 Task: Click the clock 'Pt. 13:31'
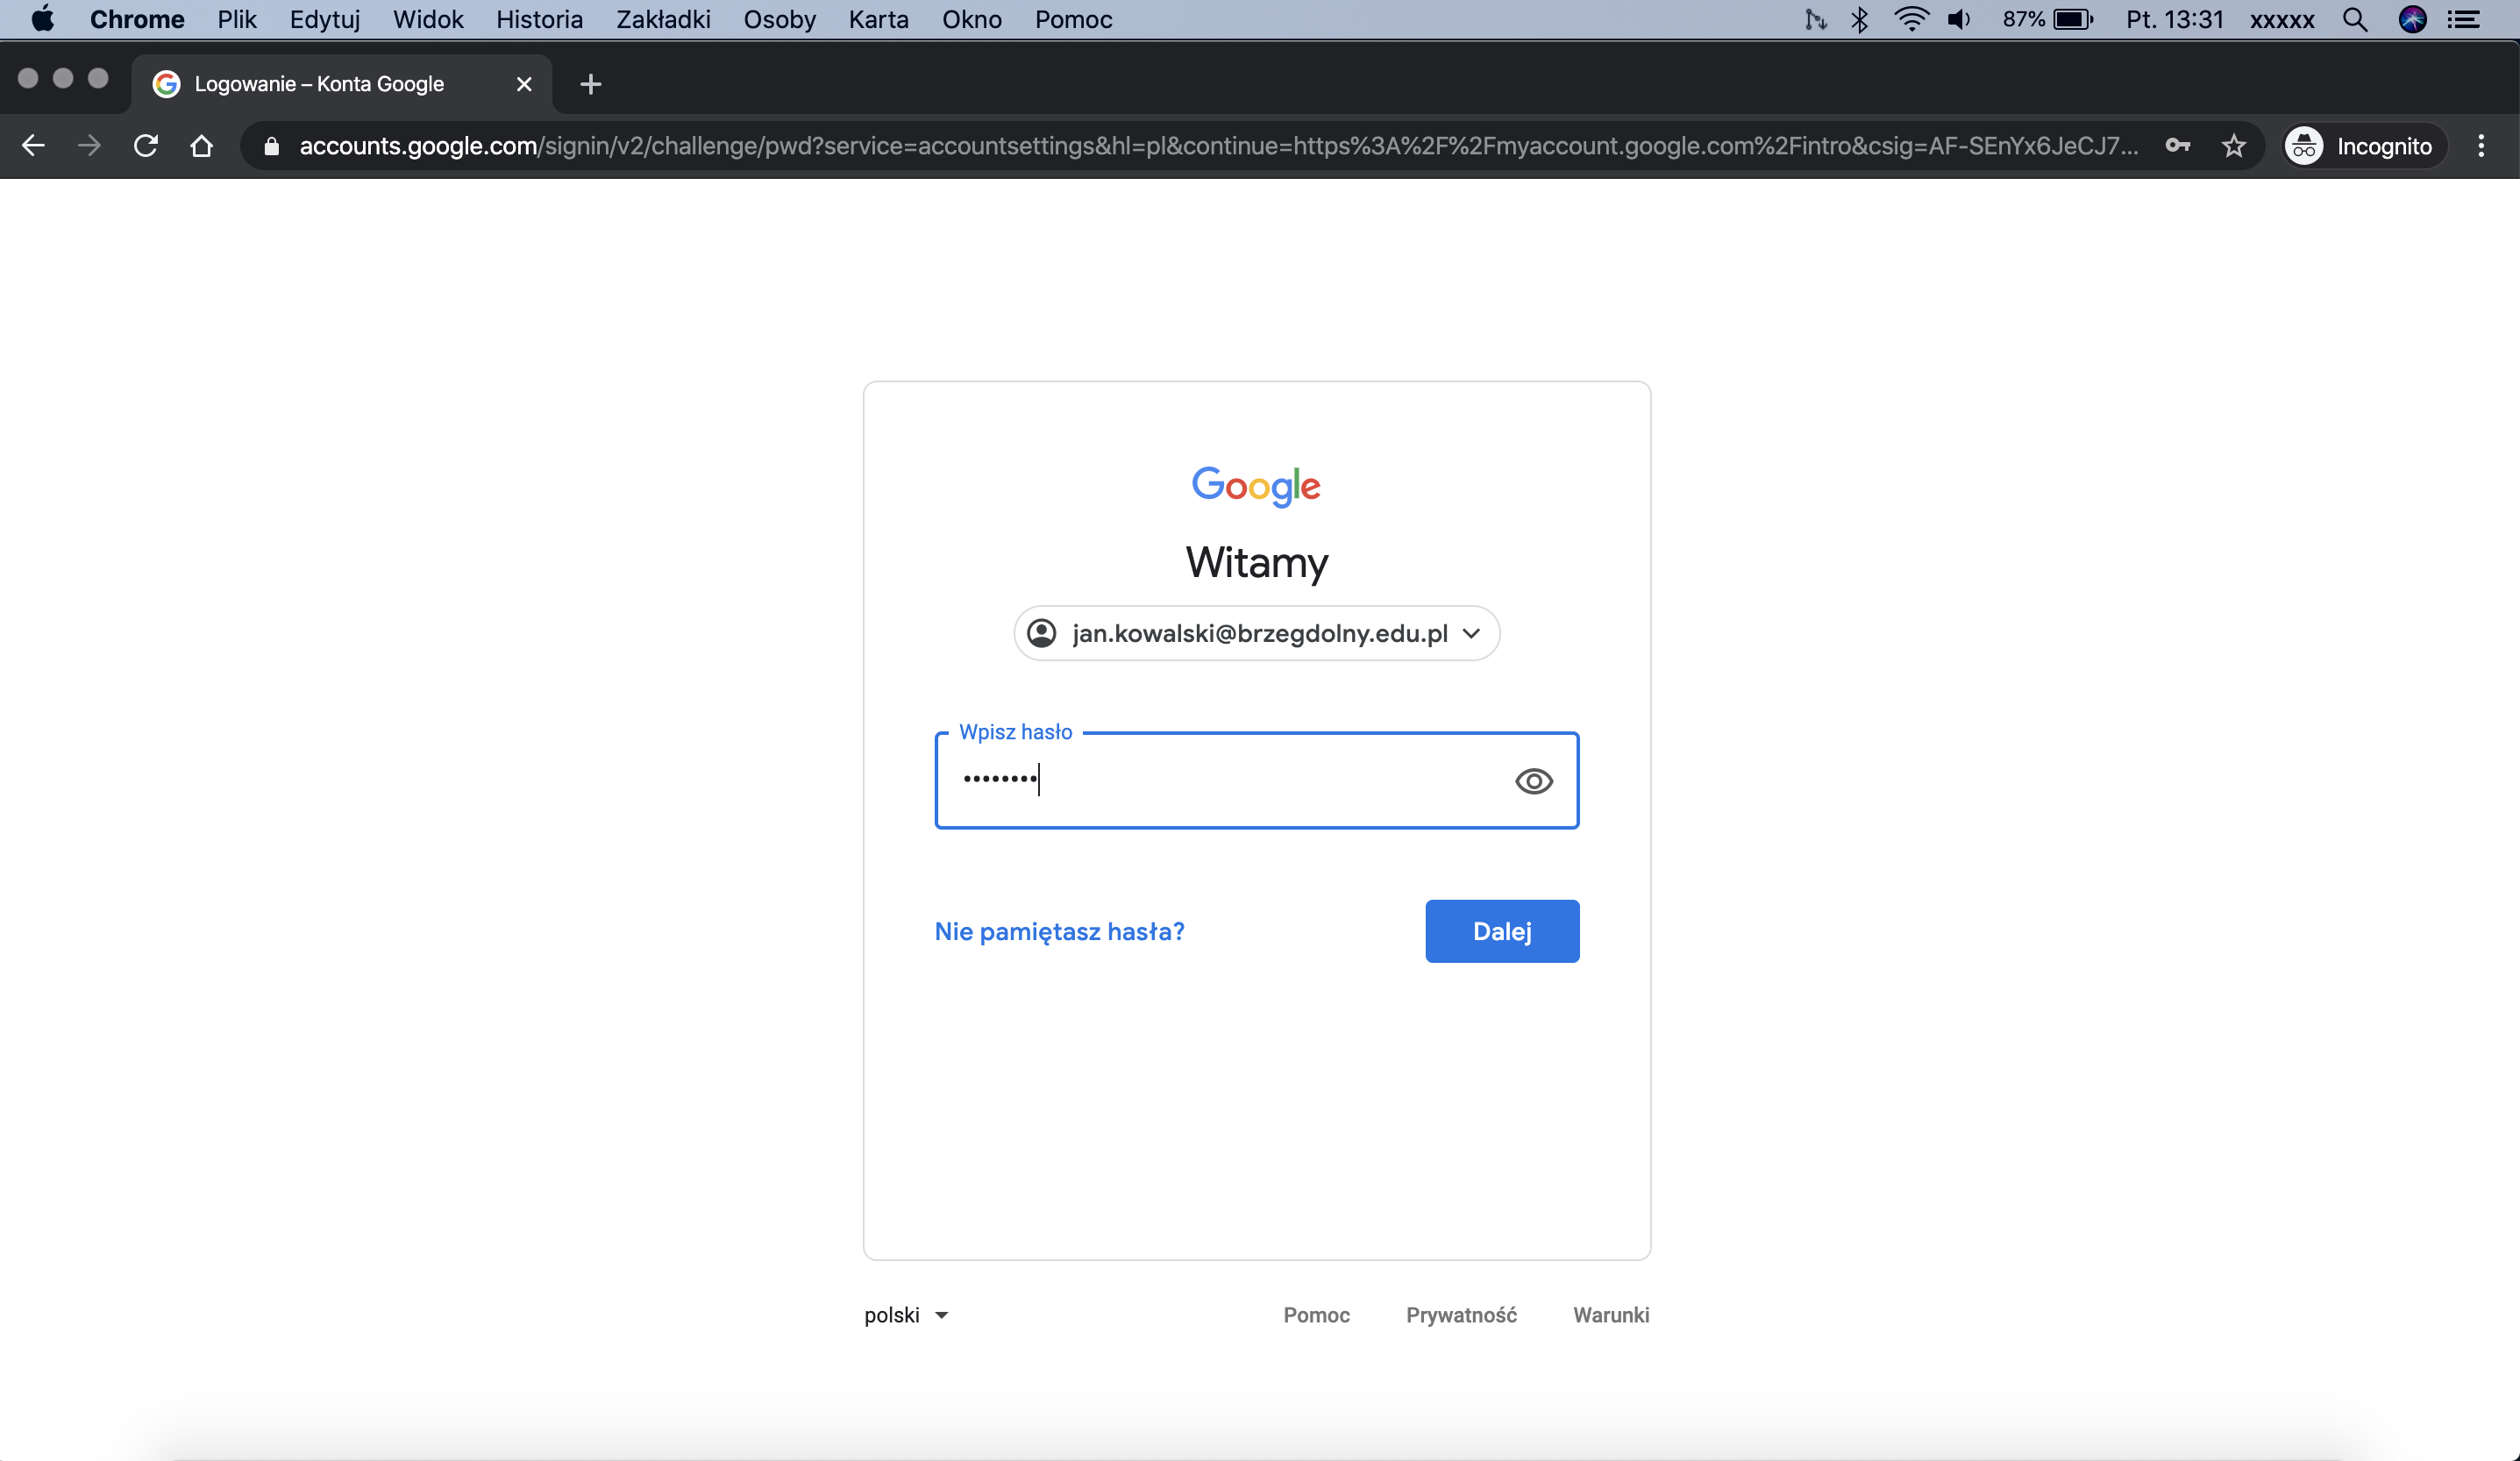coord(2174,19)
